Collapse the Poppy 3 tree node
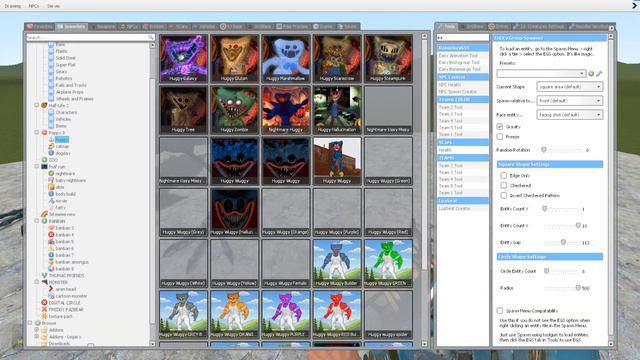640x360 pixels. [37, 133]
